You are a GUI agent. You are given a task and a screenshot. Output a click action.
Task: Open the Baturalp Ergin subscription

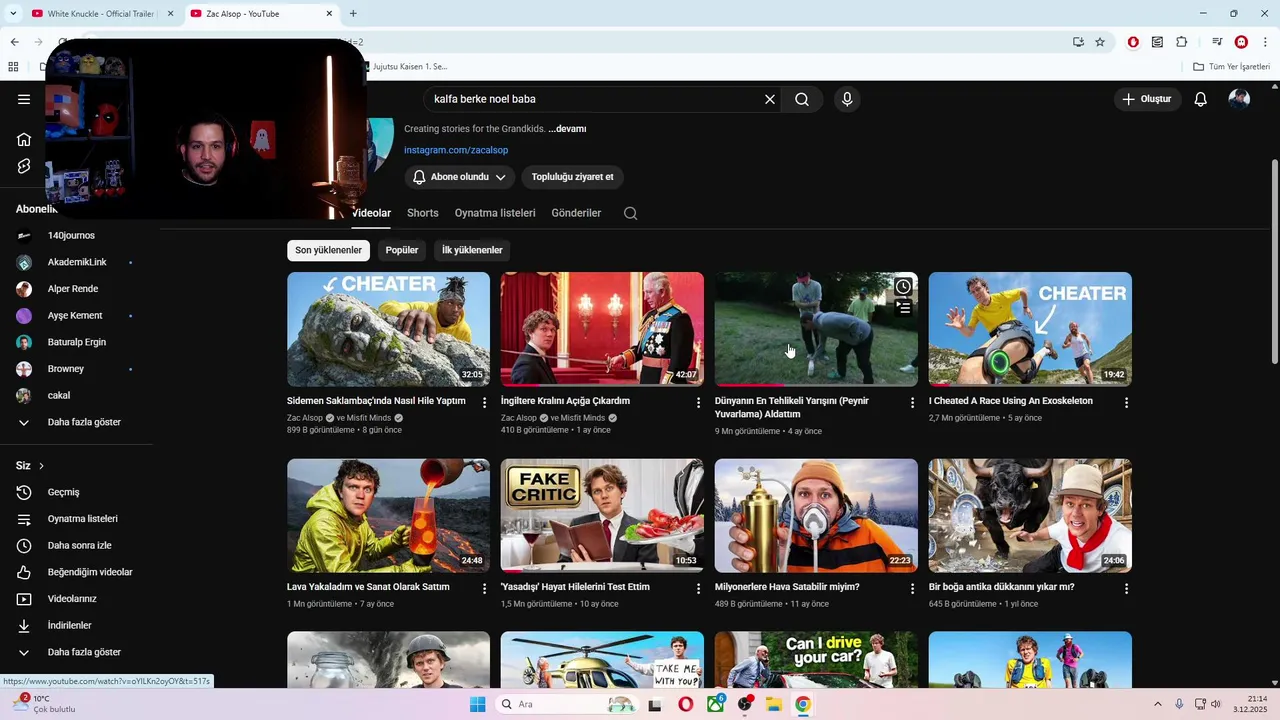(76, 342)
